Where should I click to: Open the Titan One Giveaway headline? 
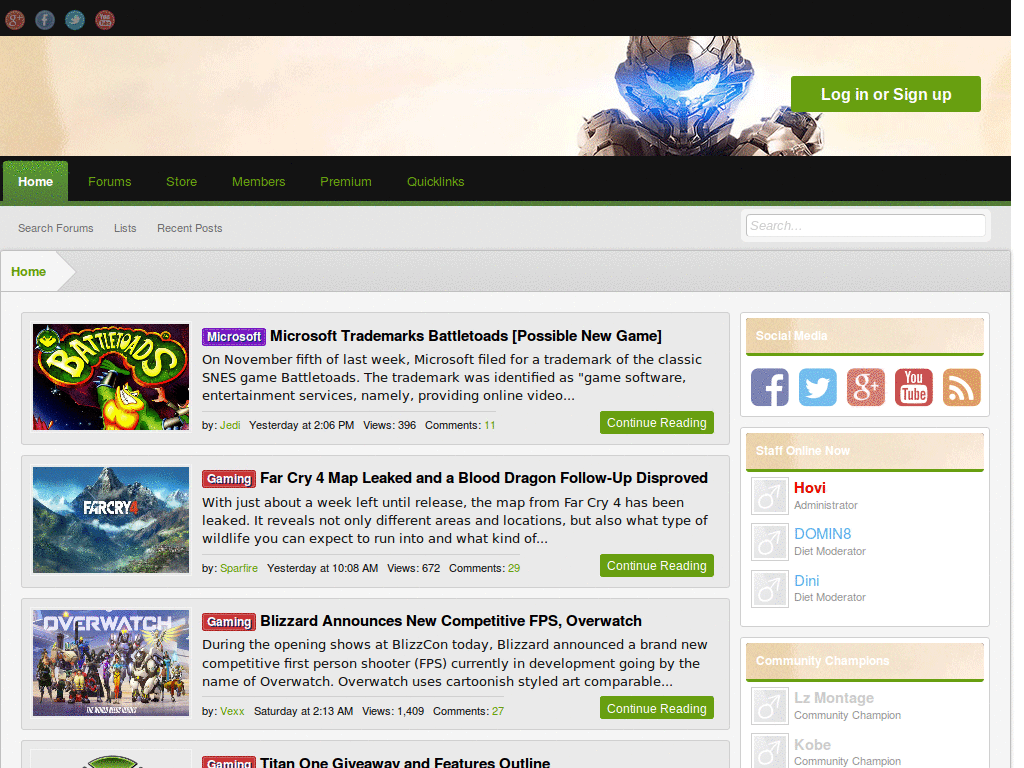coord(405,761)
